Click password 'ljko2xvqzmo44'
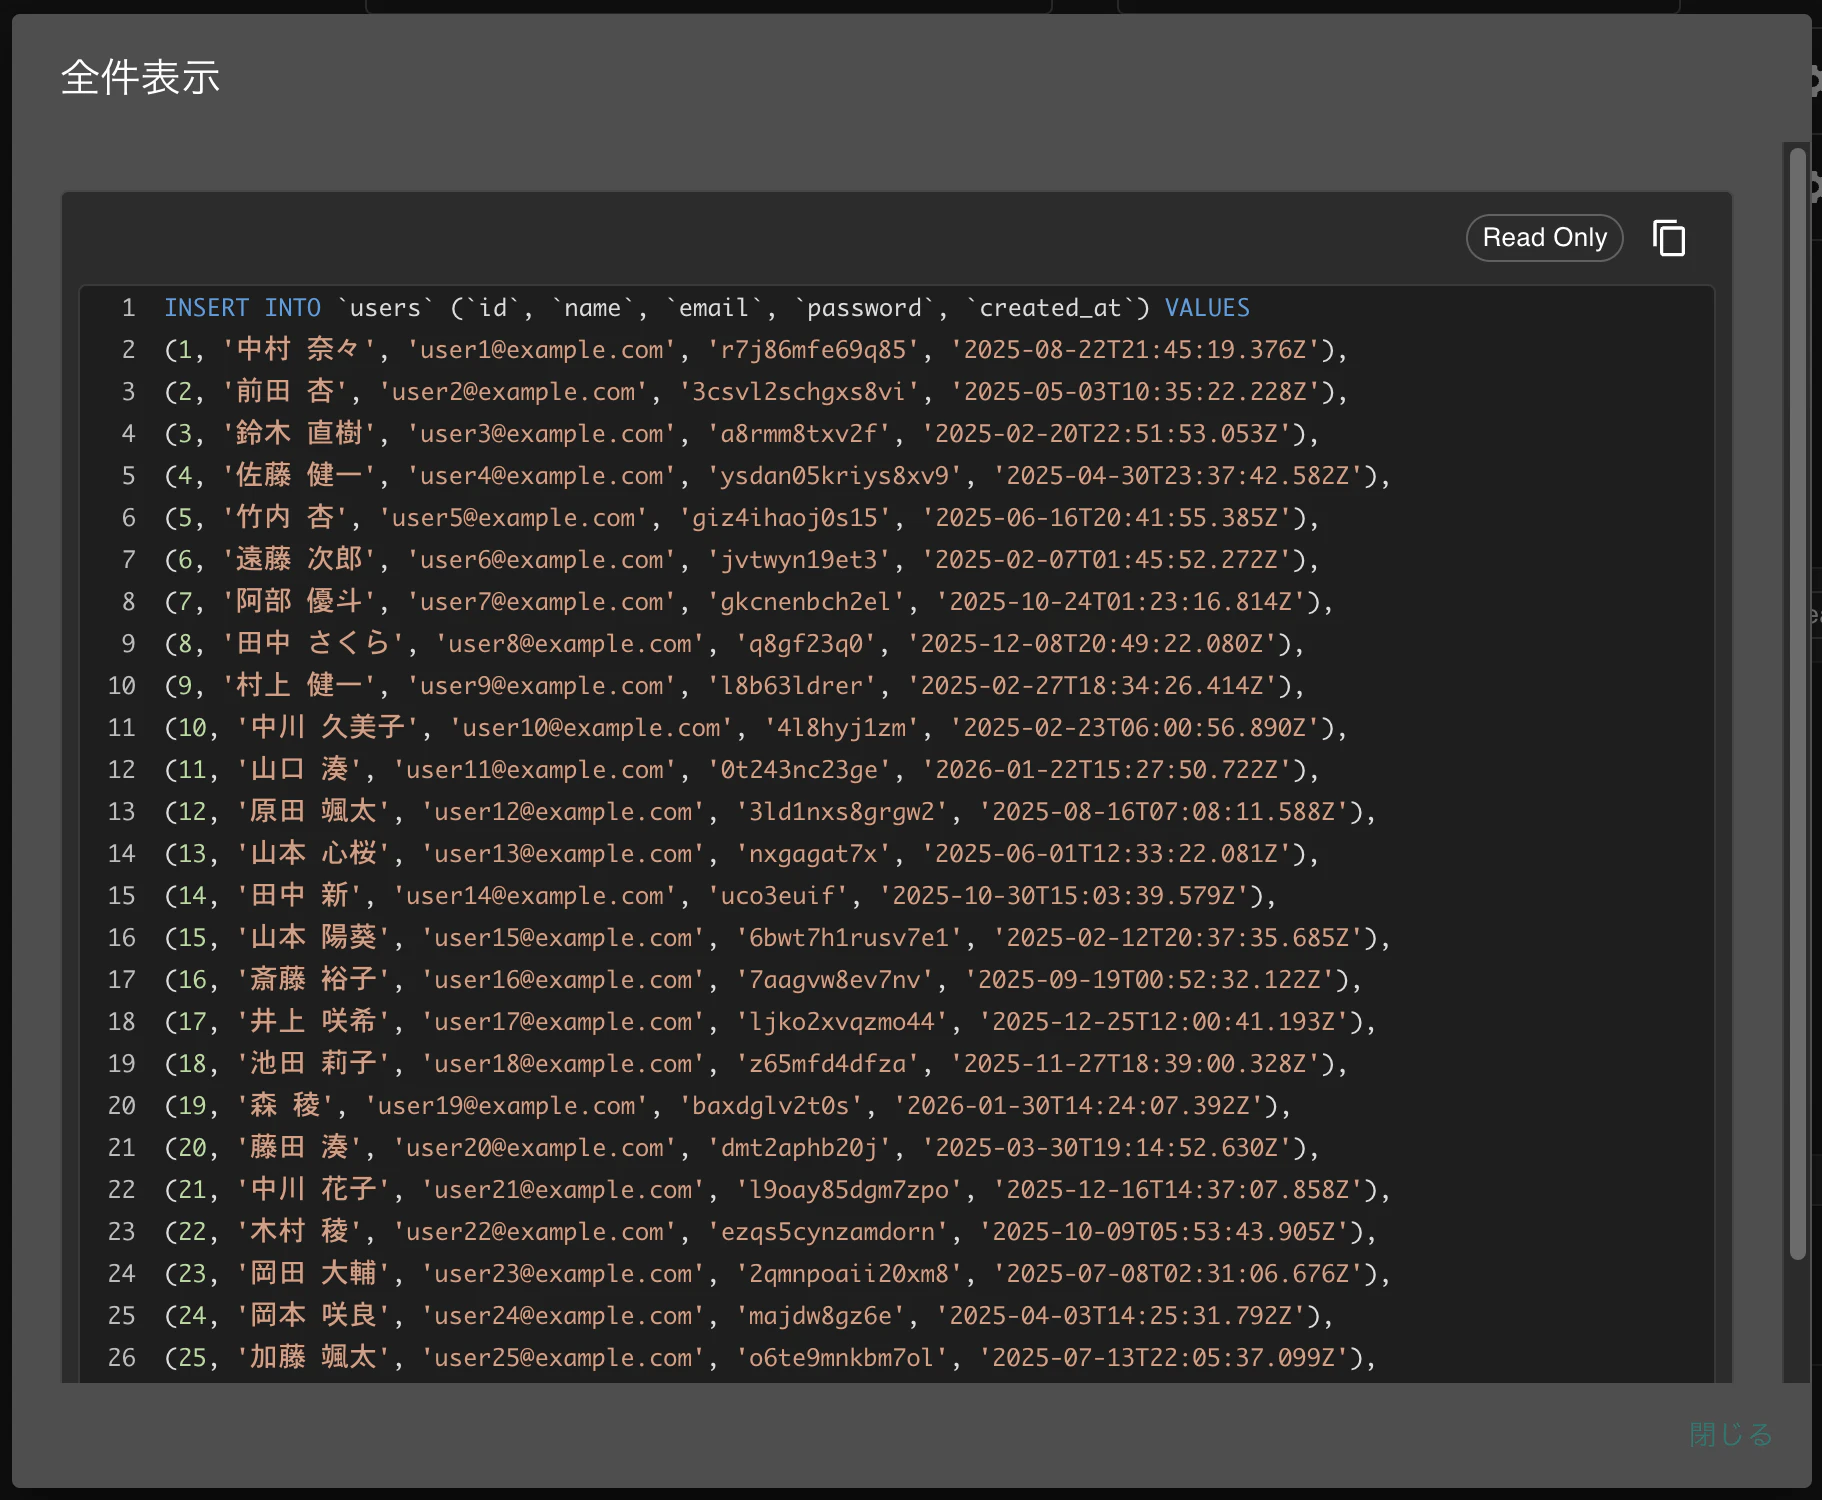The image size is (1822, 1500). coord(841,1022)
